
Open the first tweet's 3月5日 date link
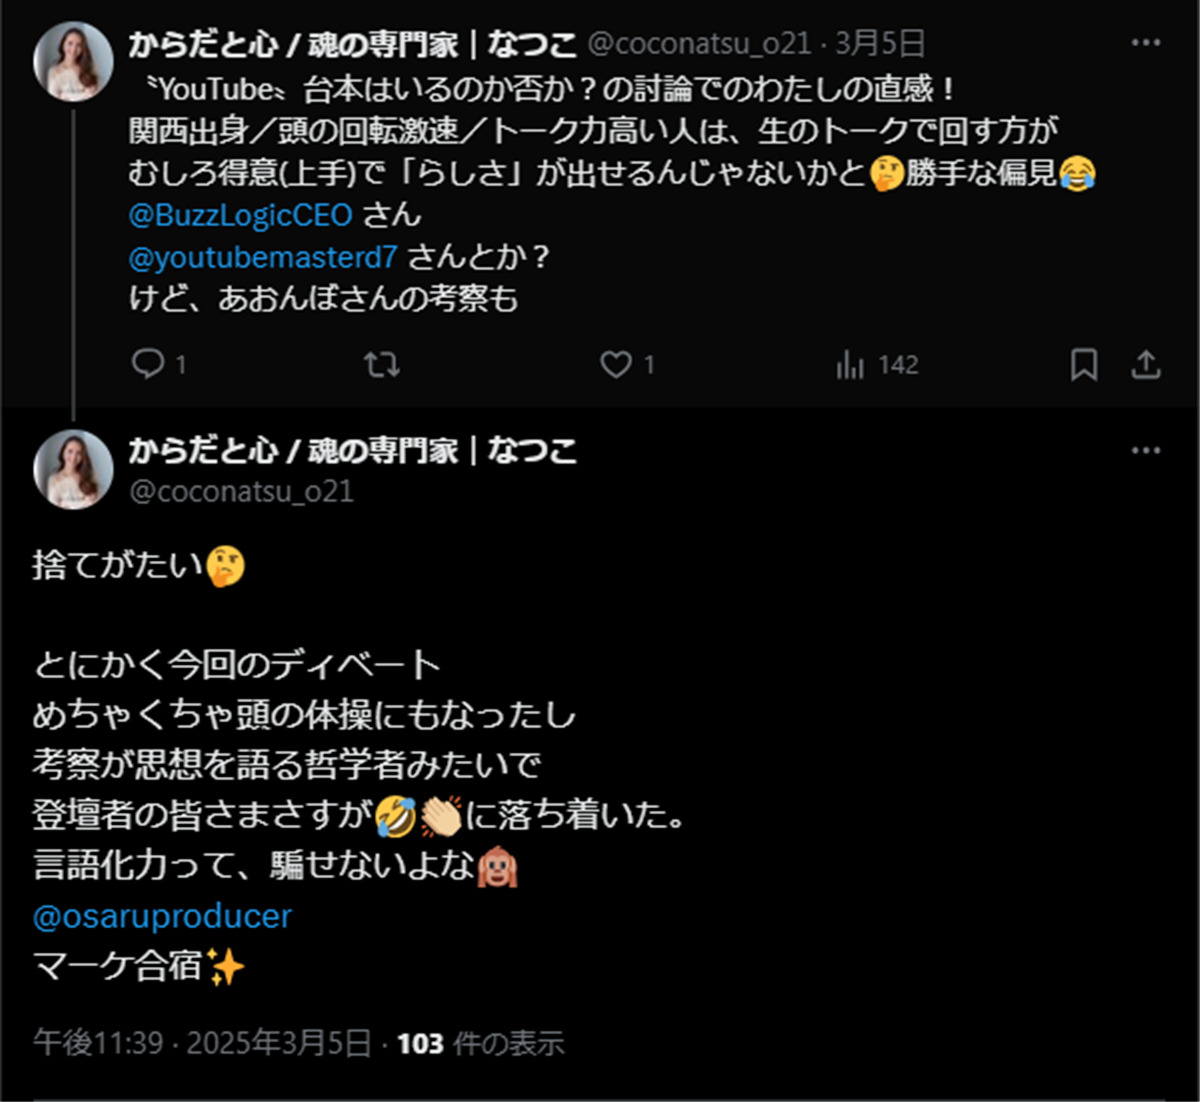(x=880, y=44)
